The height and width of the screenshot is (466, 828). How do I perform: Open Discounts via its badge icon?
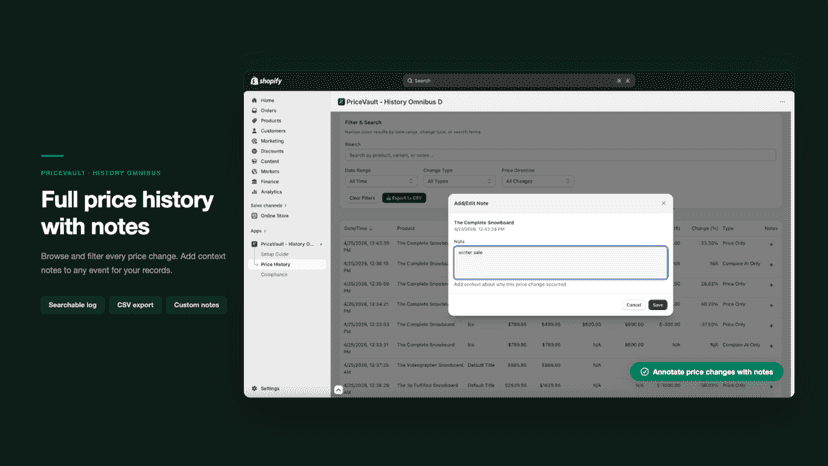pos(255,151)
